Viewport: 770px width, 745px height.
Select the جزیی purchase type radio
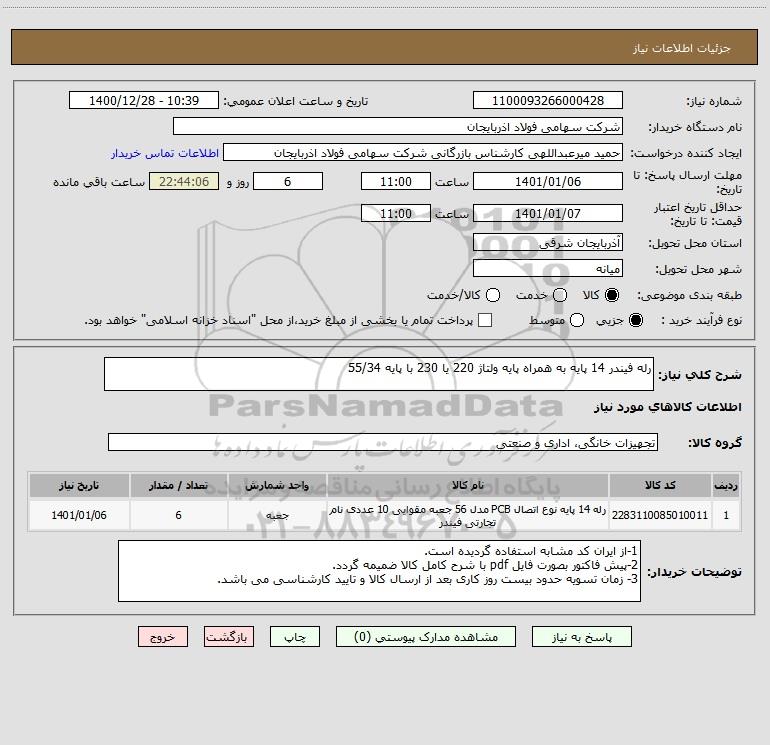pyautogui.click(x=635, y=320)
